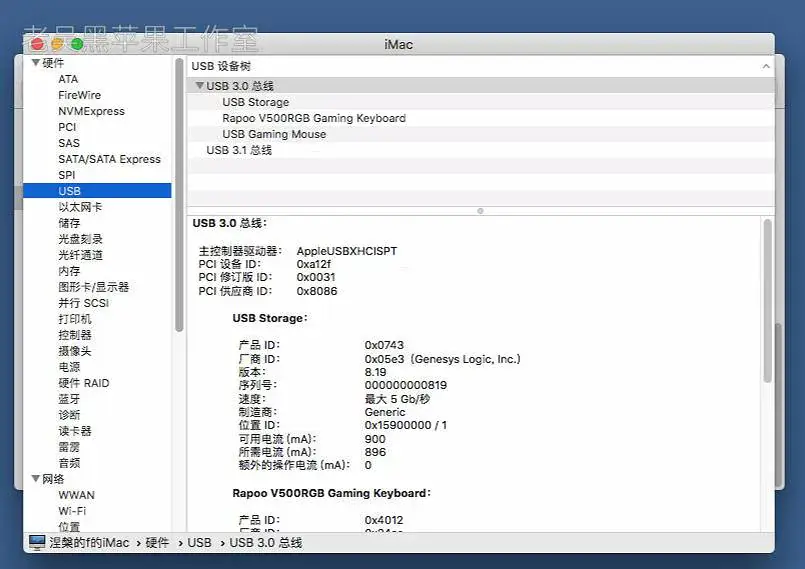
Task: Open 以太网卡 Ethernet cards section
Action: click(x=80, y=207)
